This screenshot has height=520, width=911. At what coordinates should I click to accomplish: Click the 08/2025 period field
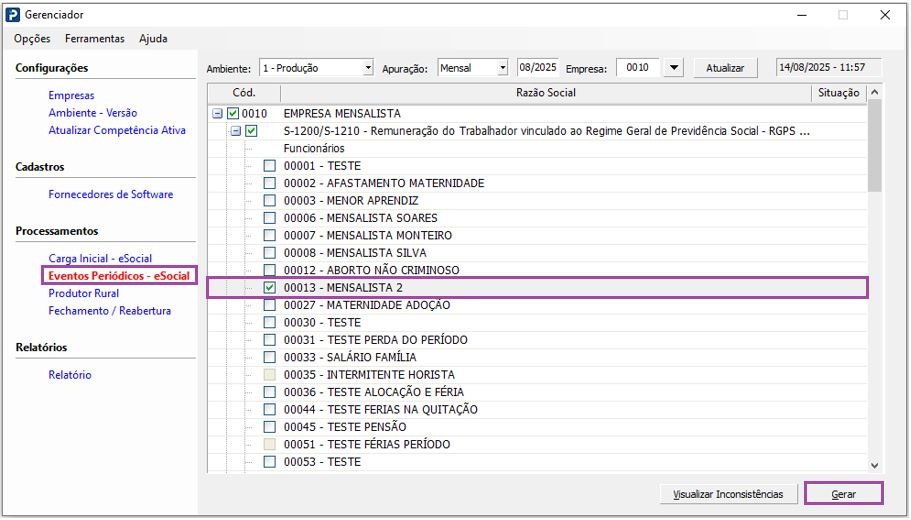click(537, 67)
